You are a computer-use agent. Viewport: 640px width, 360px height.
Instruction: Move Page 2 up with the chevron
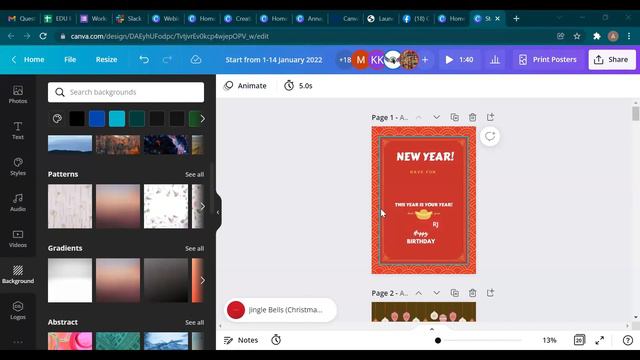coord(419,293)
